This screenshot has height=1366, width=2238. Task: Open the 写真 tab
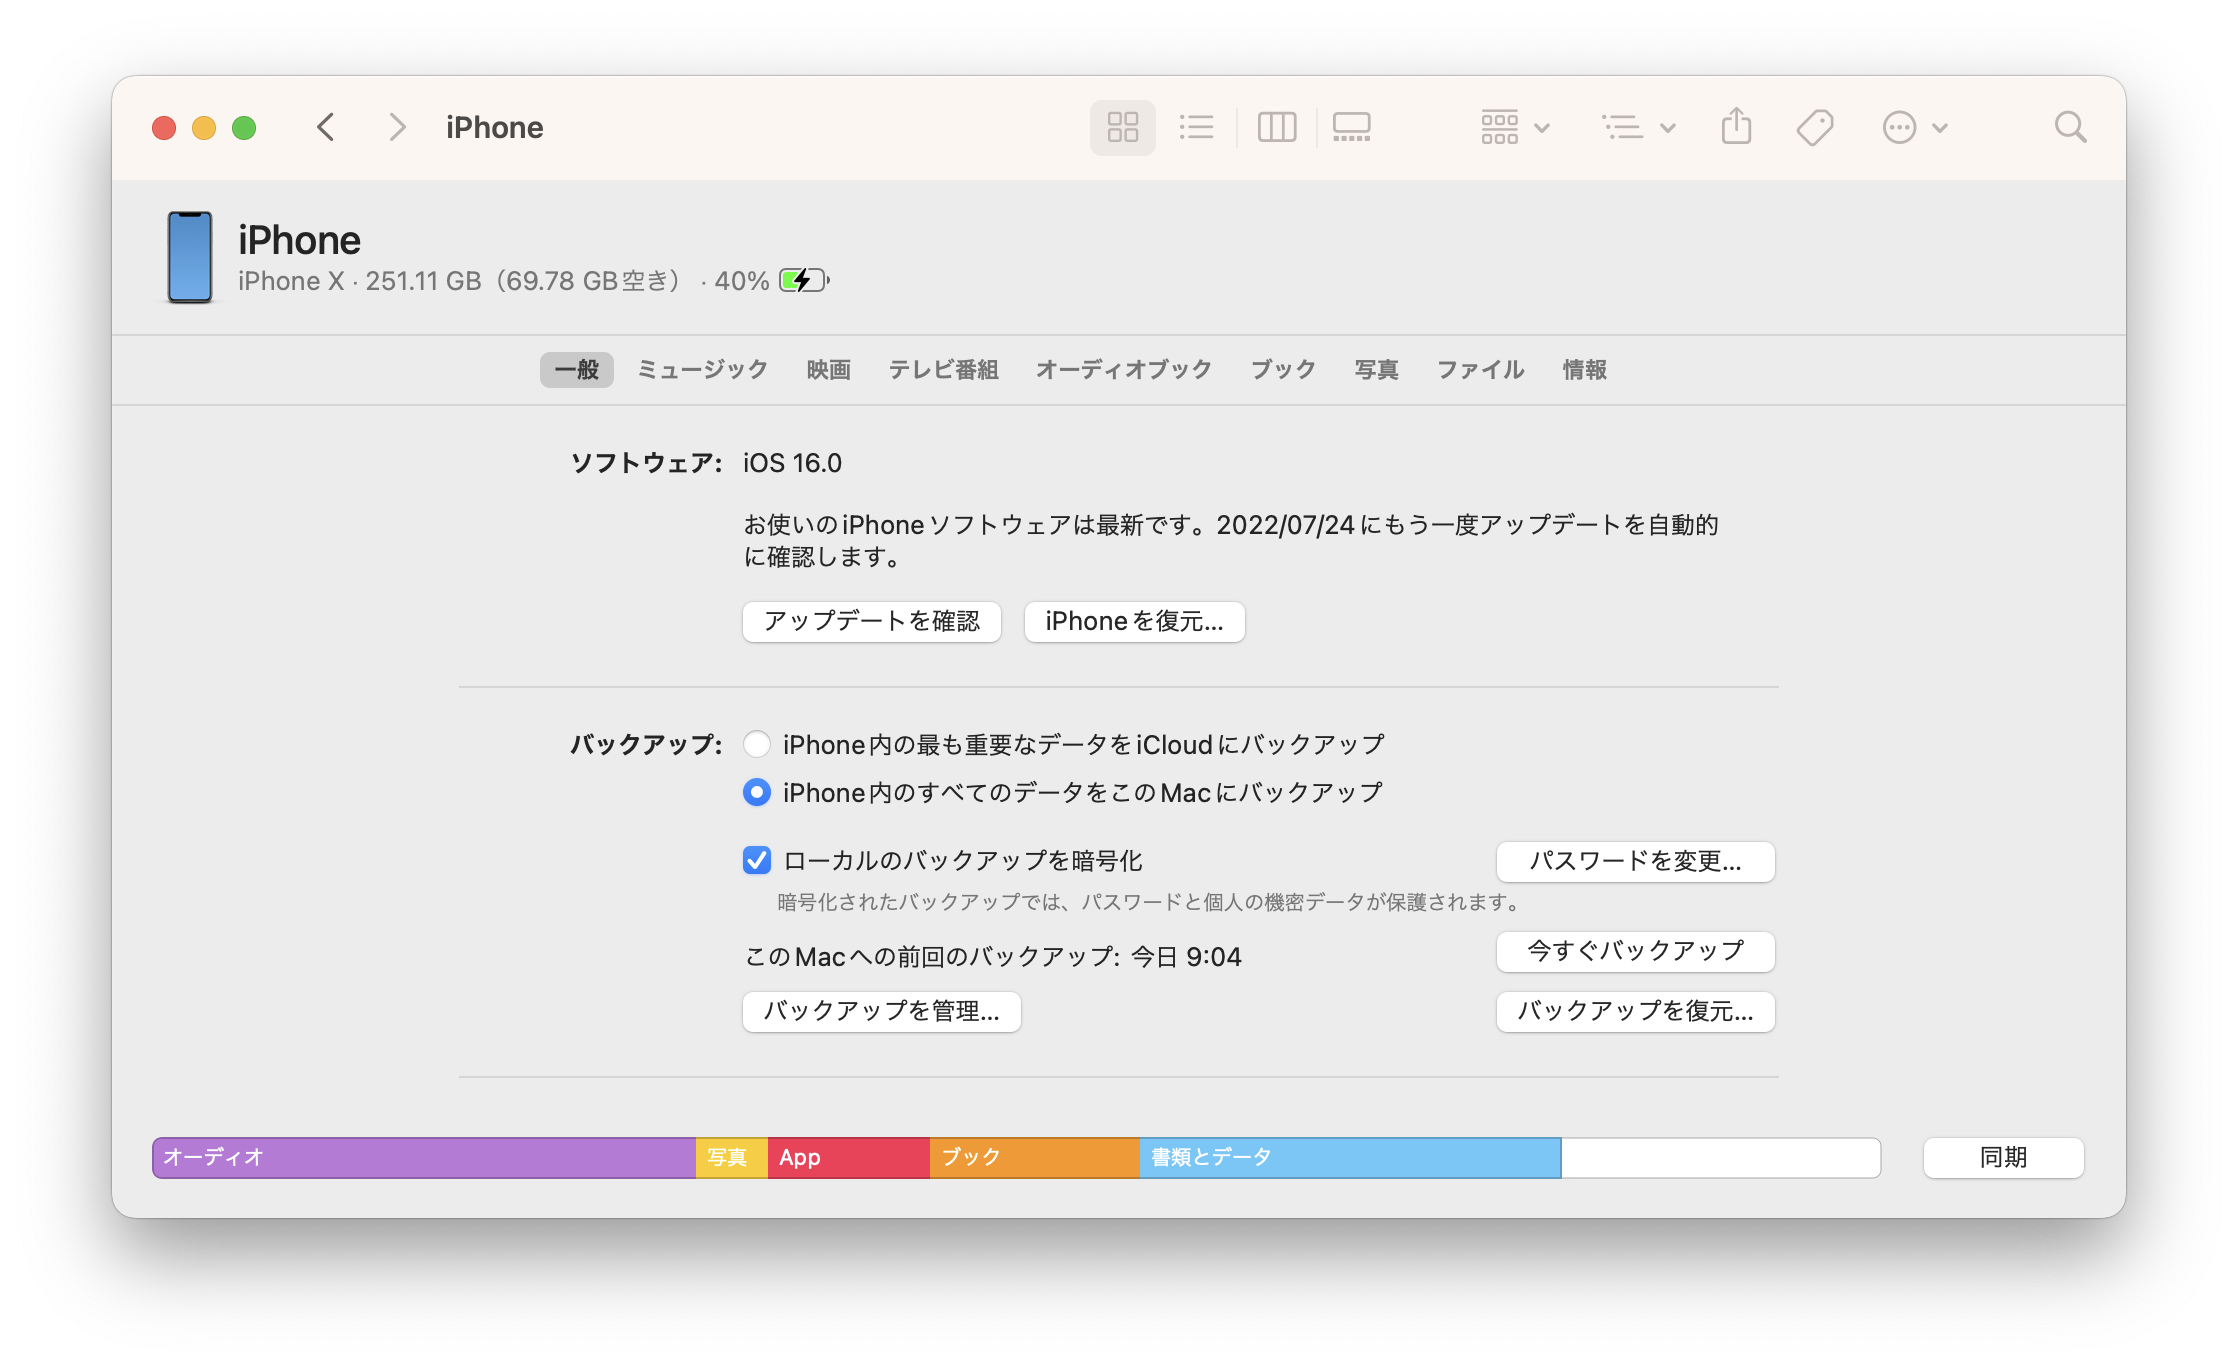[1376, 370]
